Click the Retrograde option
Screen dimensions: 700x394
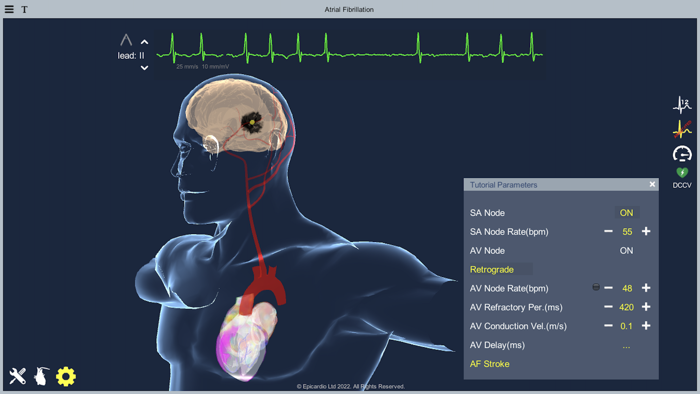pyautogui.click(x=492, y=270)
